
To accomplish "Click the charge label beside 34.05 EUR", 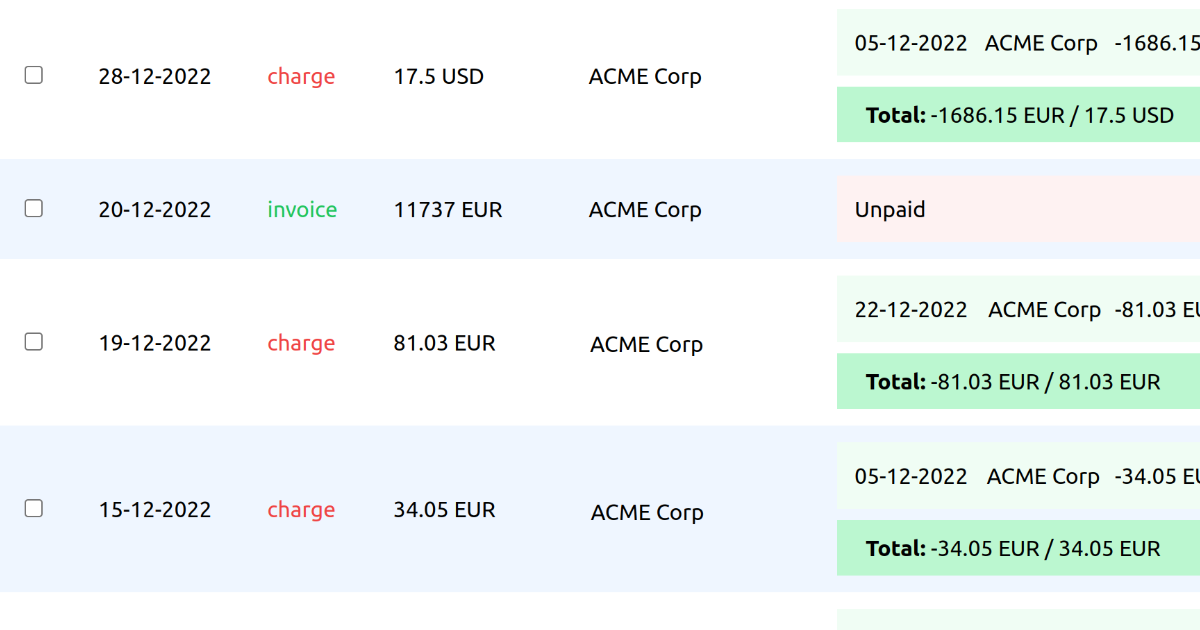I will [301, 510].
